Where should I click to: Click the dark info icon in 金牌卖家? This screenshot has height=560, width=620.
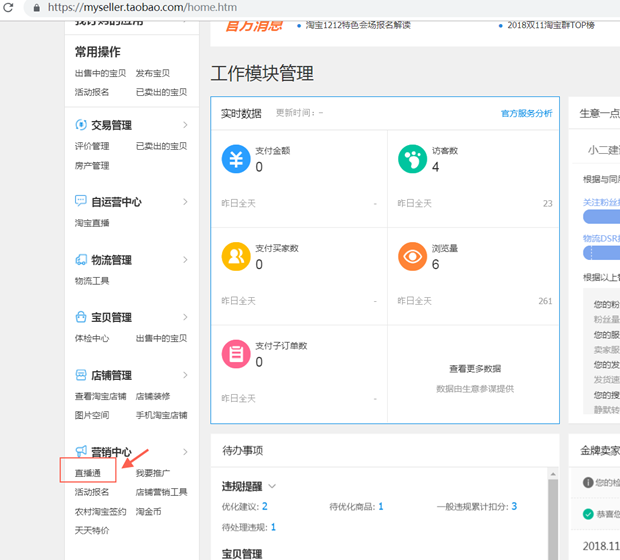coord(588,482)
